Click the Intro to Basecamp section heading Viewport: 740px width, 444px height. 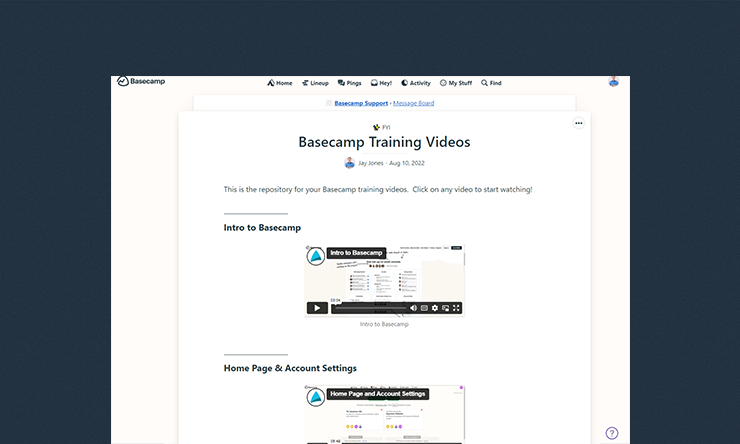point(262,227)
